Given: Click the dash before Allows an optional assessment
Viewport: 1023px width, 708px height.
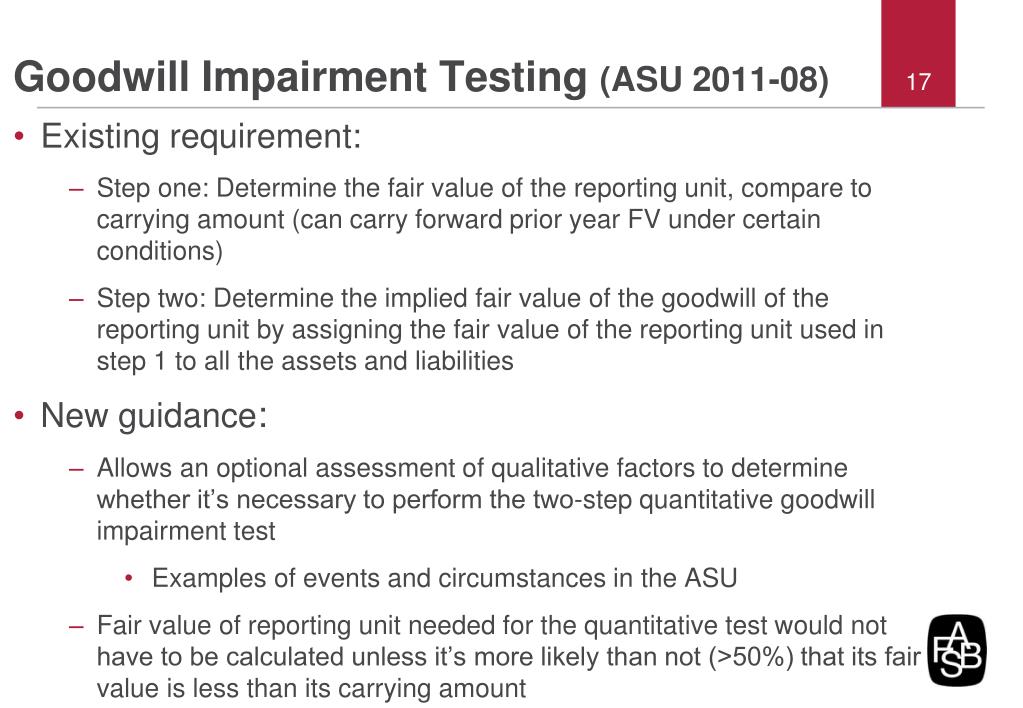Looking at the screenshot, I should click(76, 469).
